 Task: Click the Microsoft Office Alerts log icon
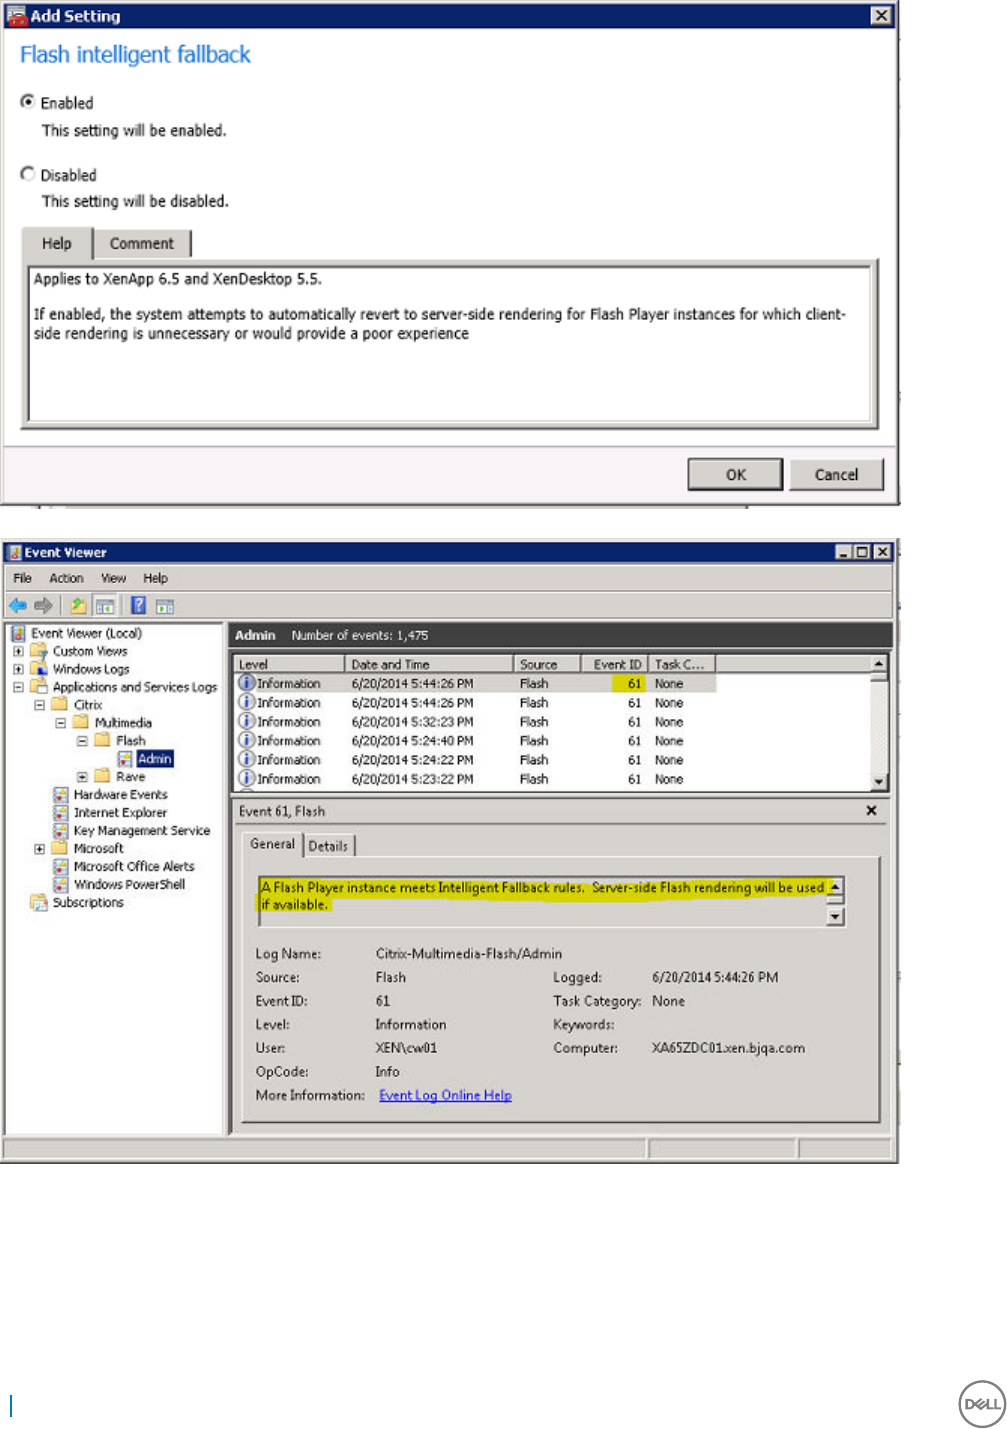click(x=61, y=867)
